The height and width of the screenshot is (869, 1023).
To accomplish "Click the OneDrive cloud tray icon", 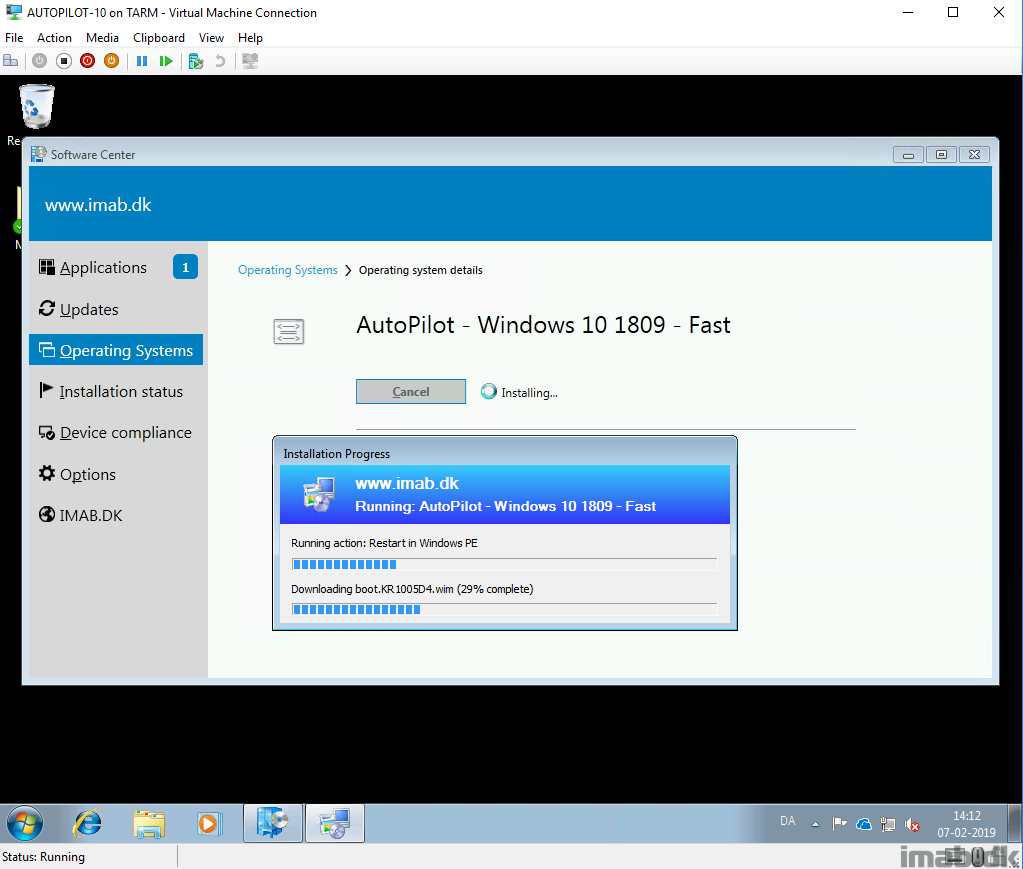I will (864, 825).
